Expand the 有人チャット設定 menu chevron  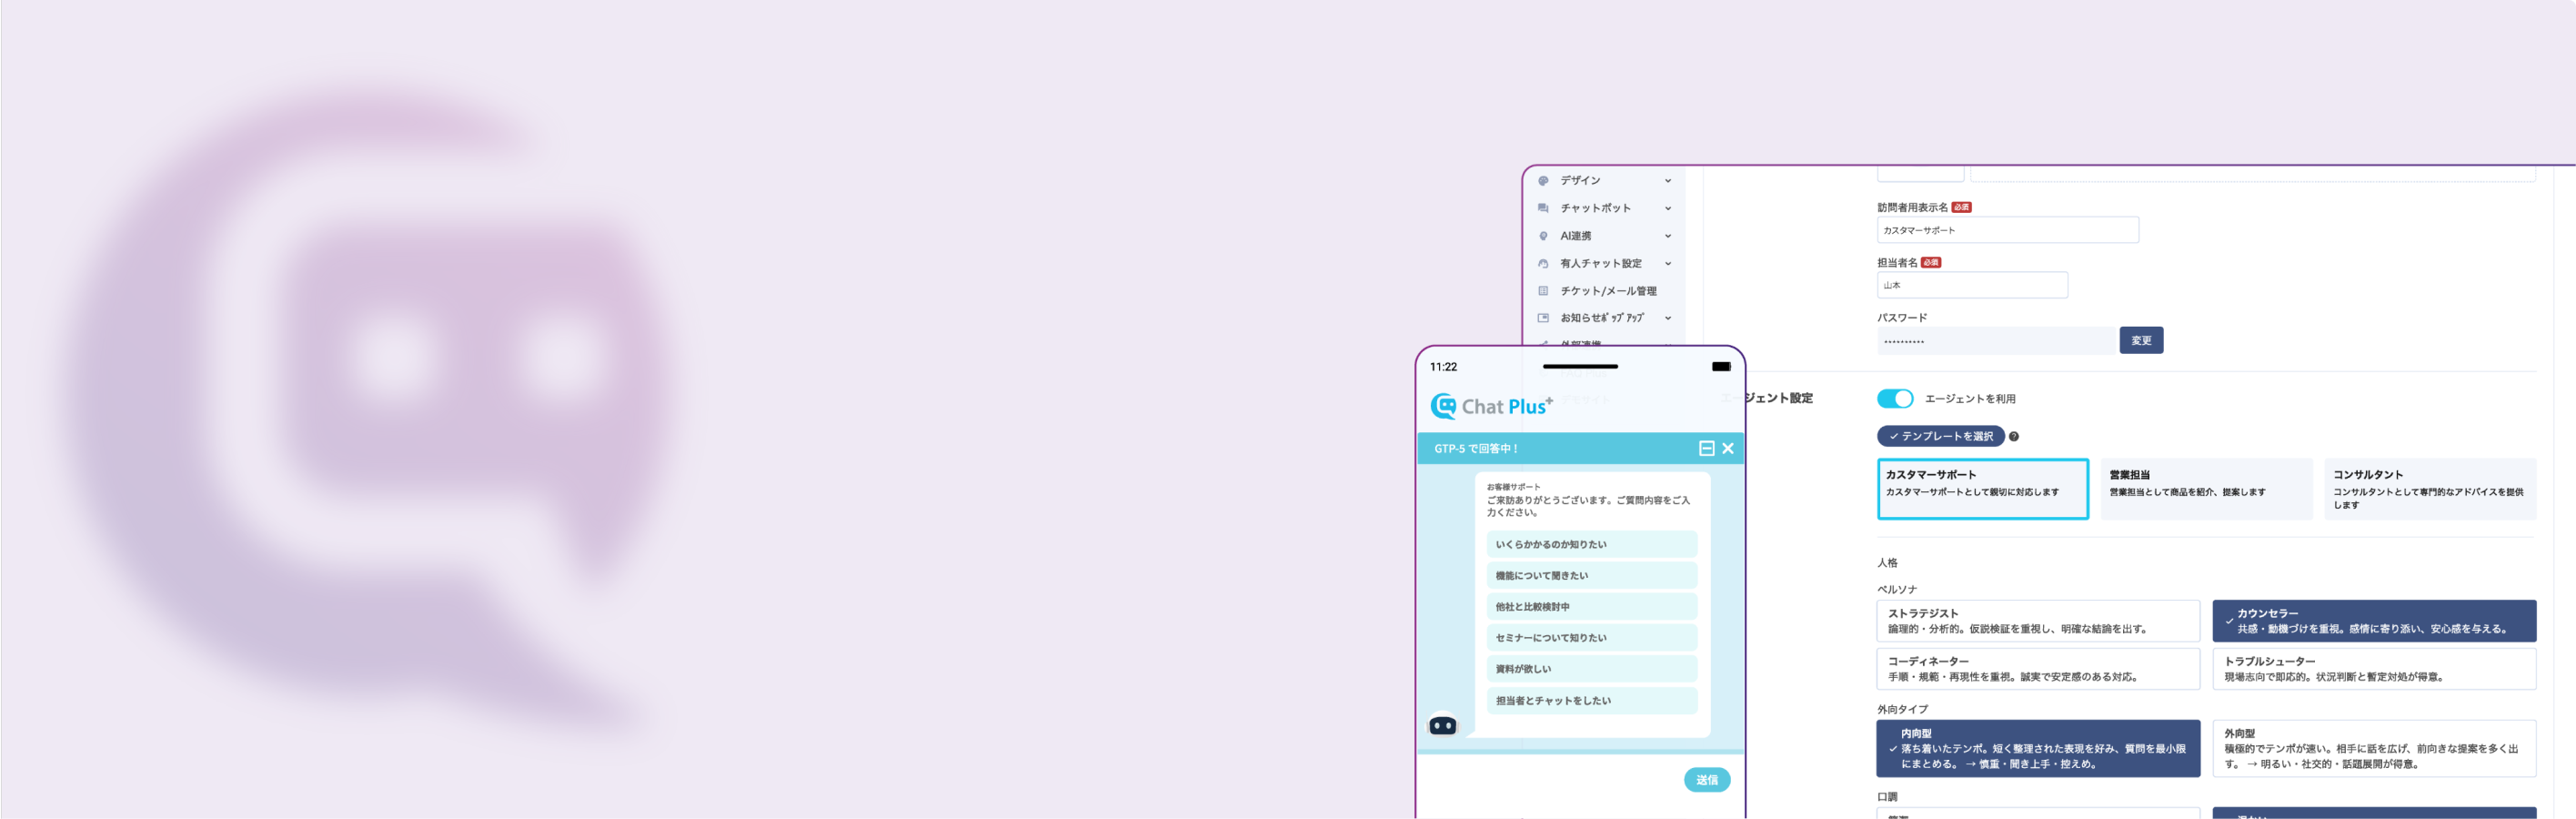1668,264
